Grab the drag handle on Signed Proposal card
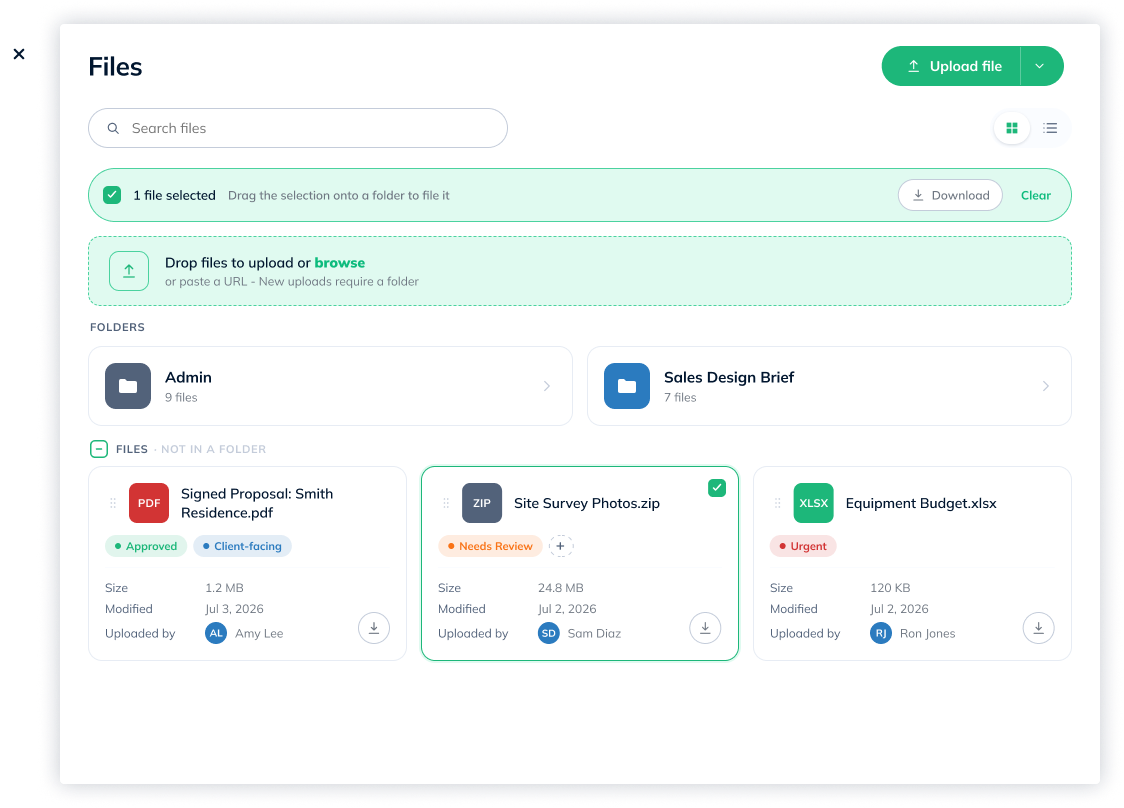This screenshot has width=1124, height=808. click(113, 503)
